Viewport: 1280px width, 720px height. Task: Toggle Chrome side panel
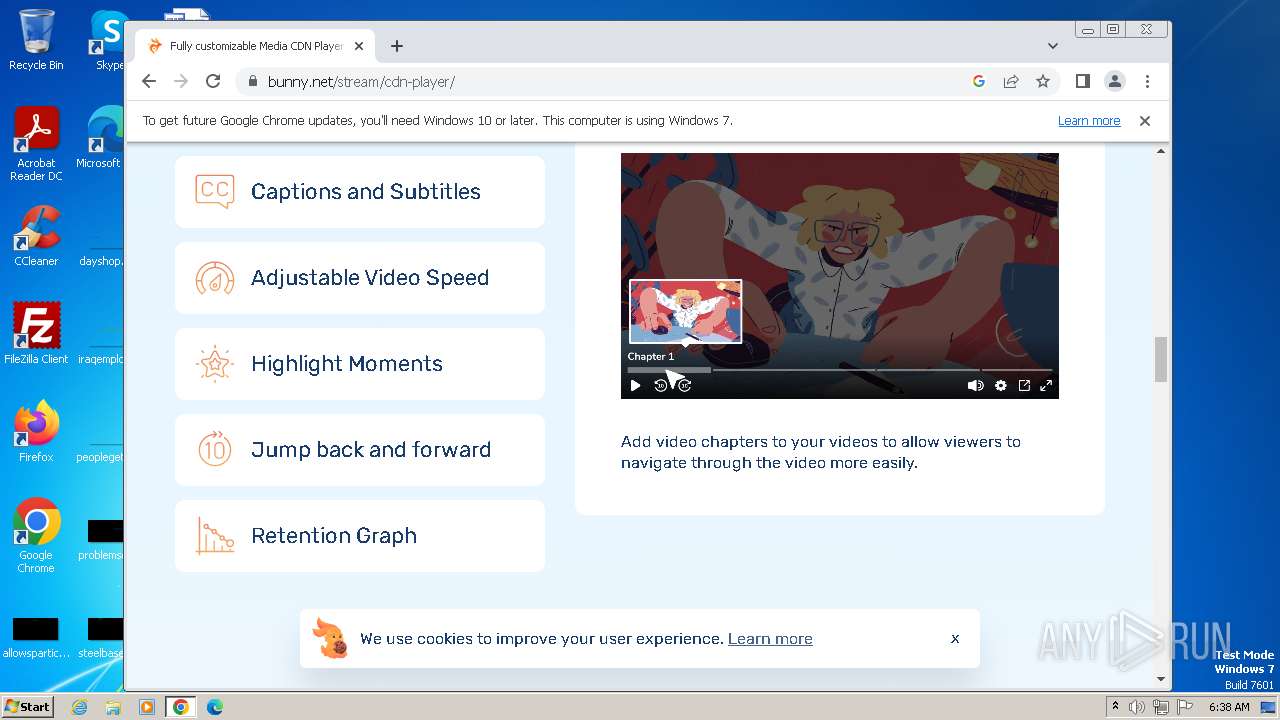click(x=1083, y=81)
